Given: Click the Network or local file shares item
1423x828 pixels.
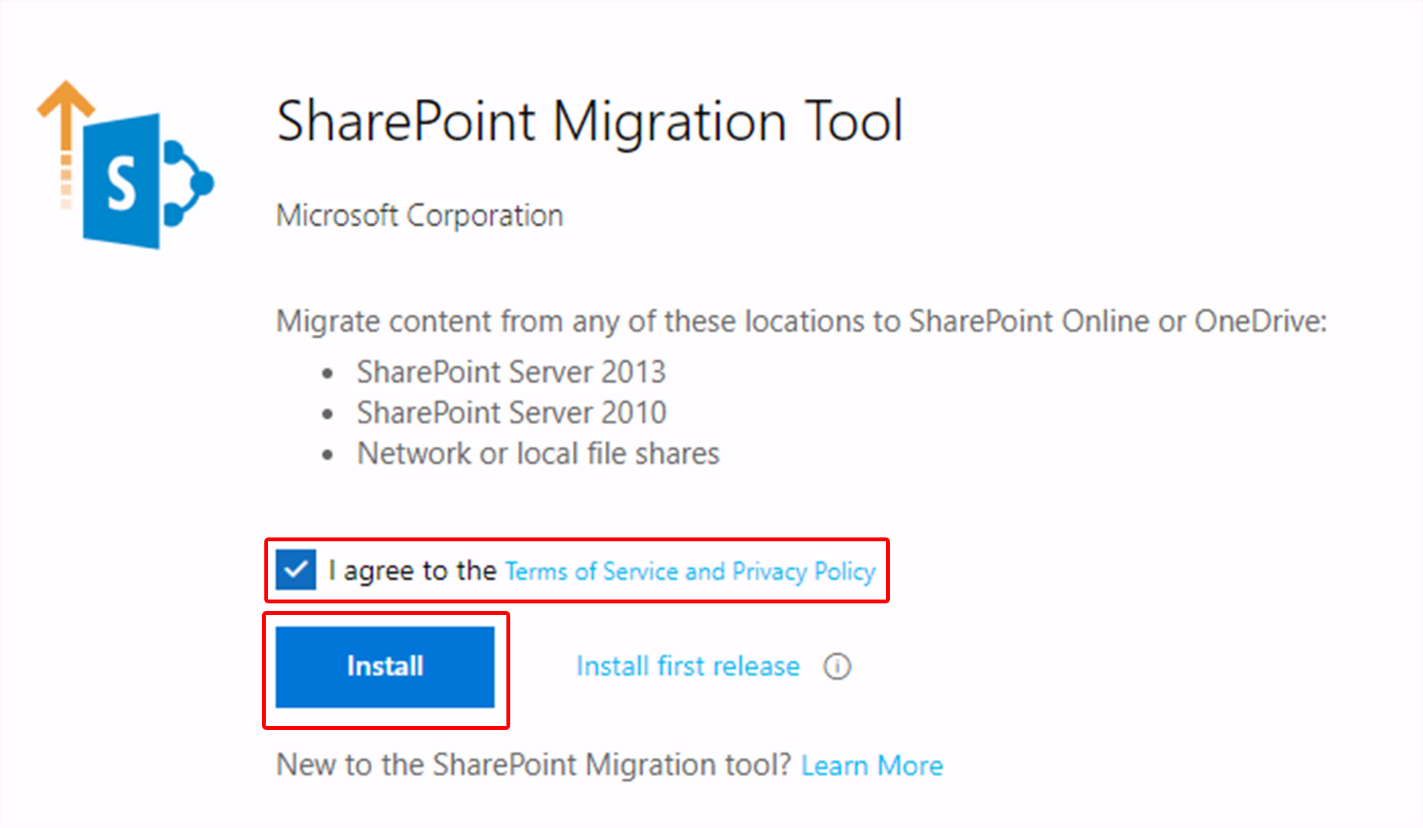Looking at the screenshot, I should (x=538, y=454).
